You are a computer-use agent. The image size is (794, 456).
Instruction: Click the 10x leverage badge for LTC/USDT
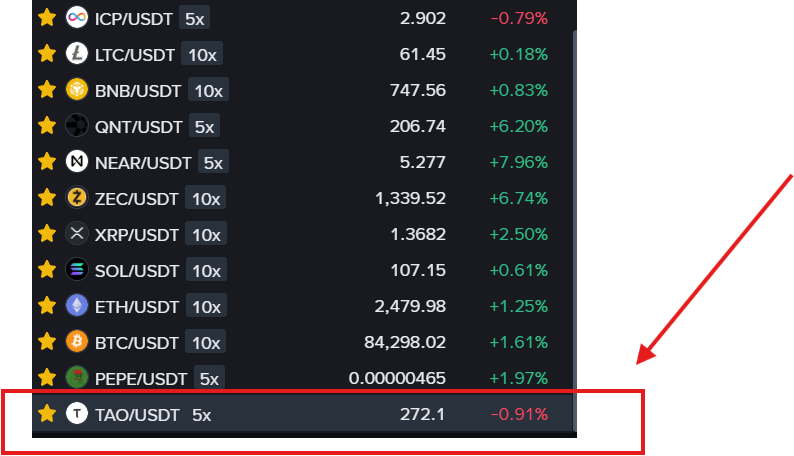point(202,55)
